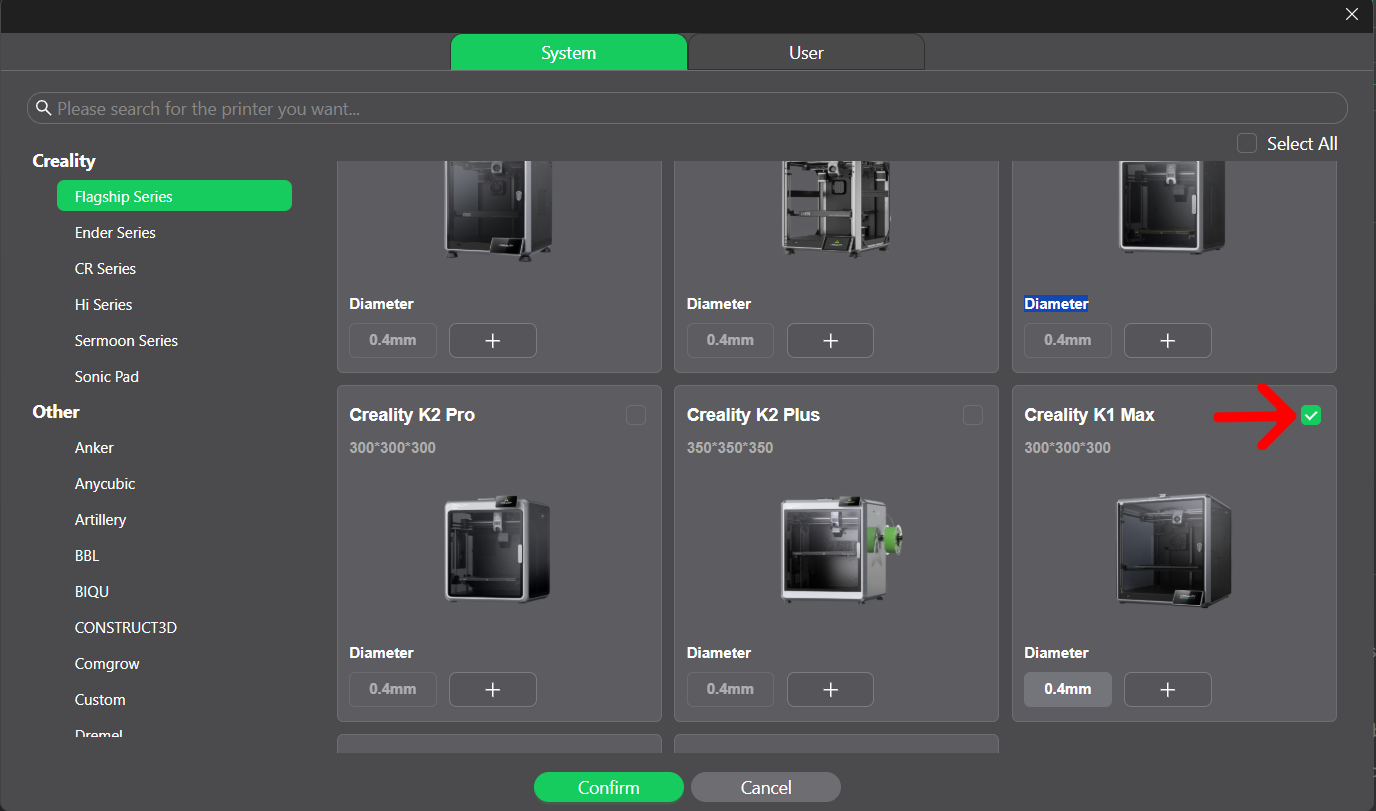Enable the Creality K2 Pro checkbox
The height and width of the screenshot is (811, 1376).
click(x=636, y=415)
